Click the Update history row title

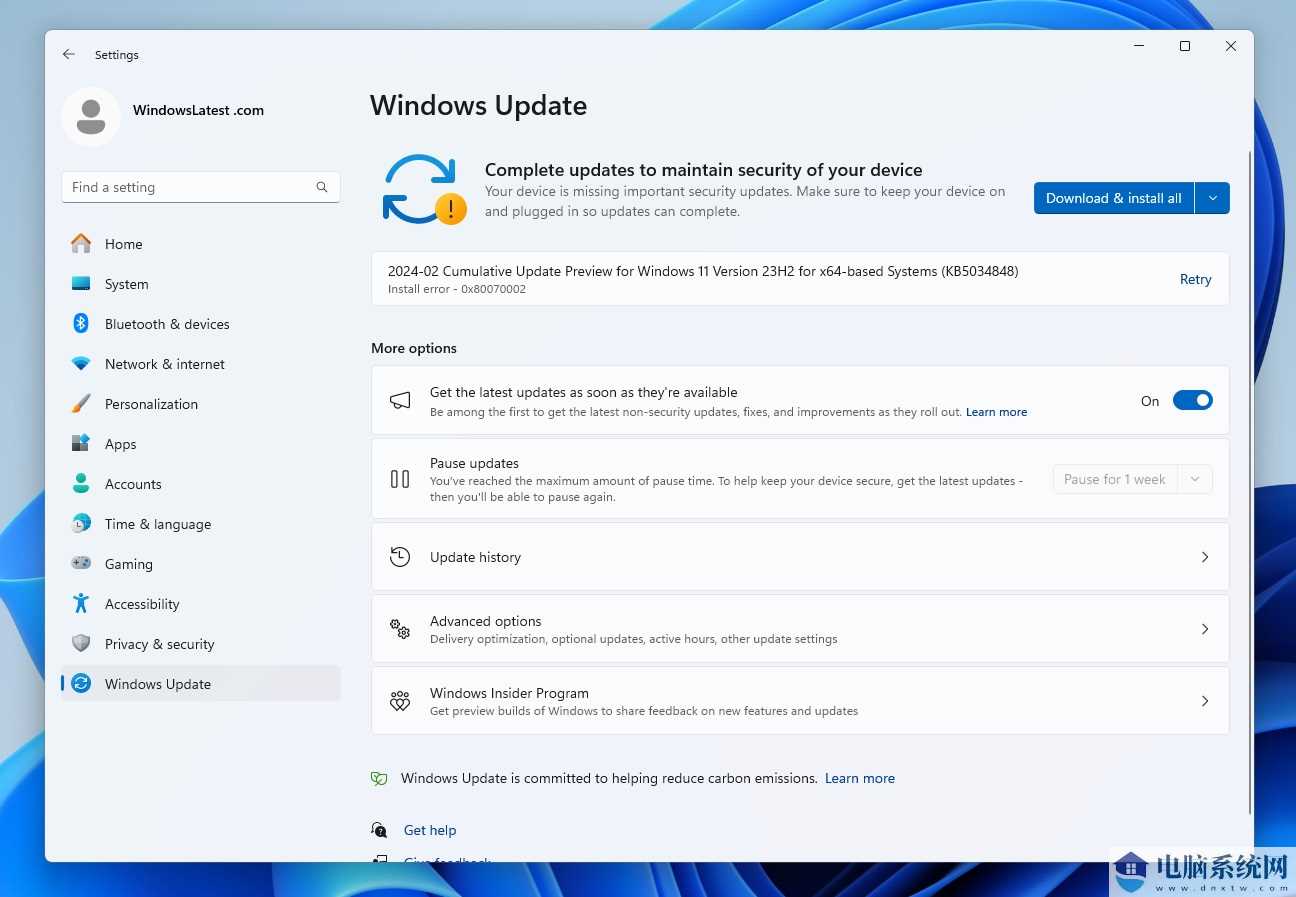(475, 557)
